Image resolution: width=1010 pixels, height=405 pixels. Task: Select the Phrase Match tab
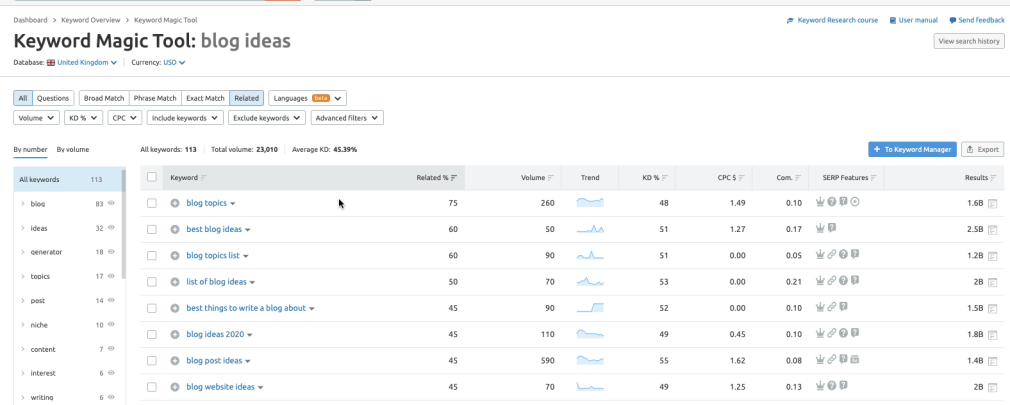155,98
